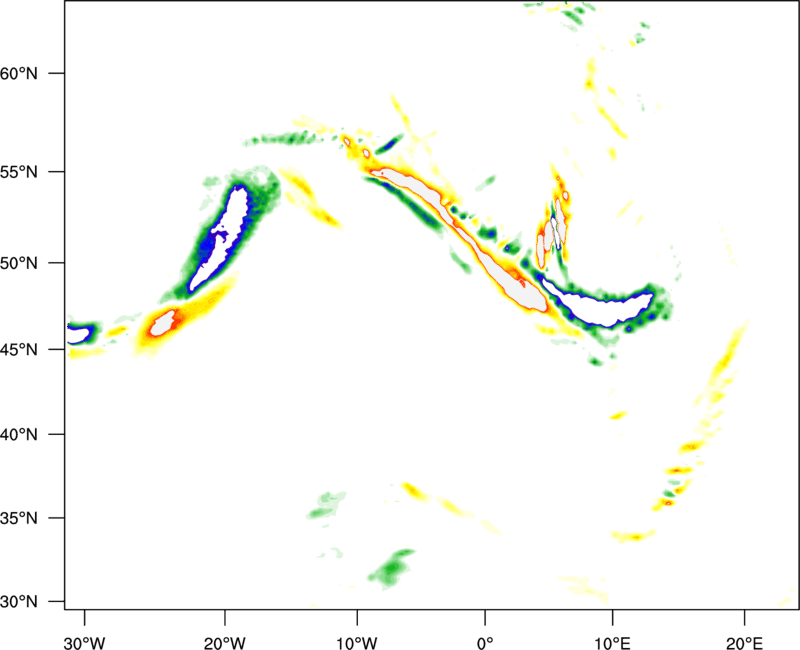Click the 30°N latitude label

[19, 602]
